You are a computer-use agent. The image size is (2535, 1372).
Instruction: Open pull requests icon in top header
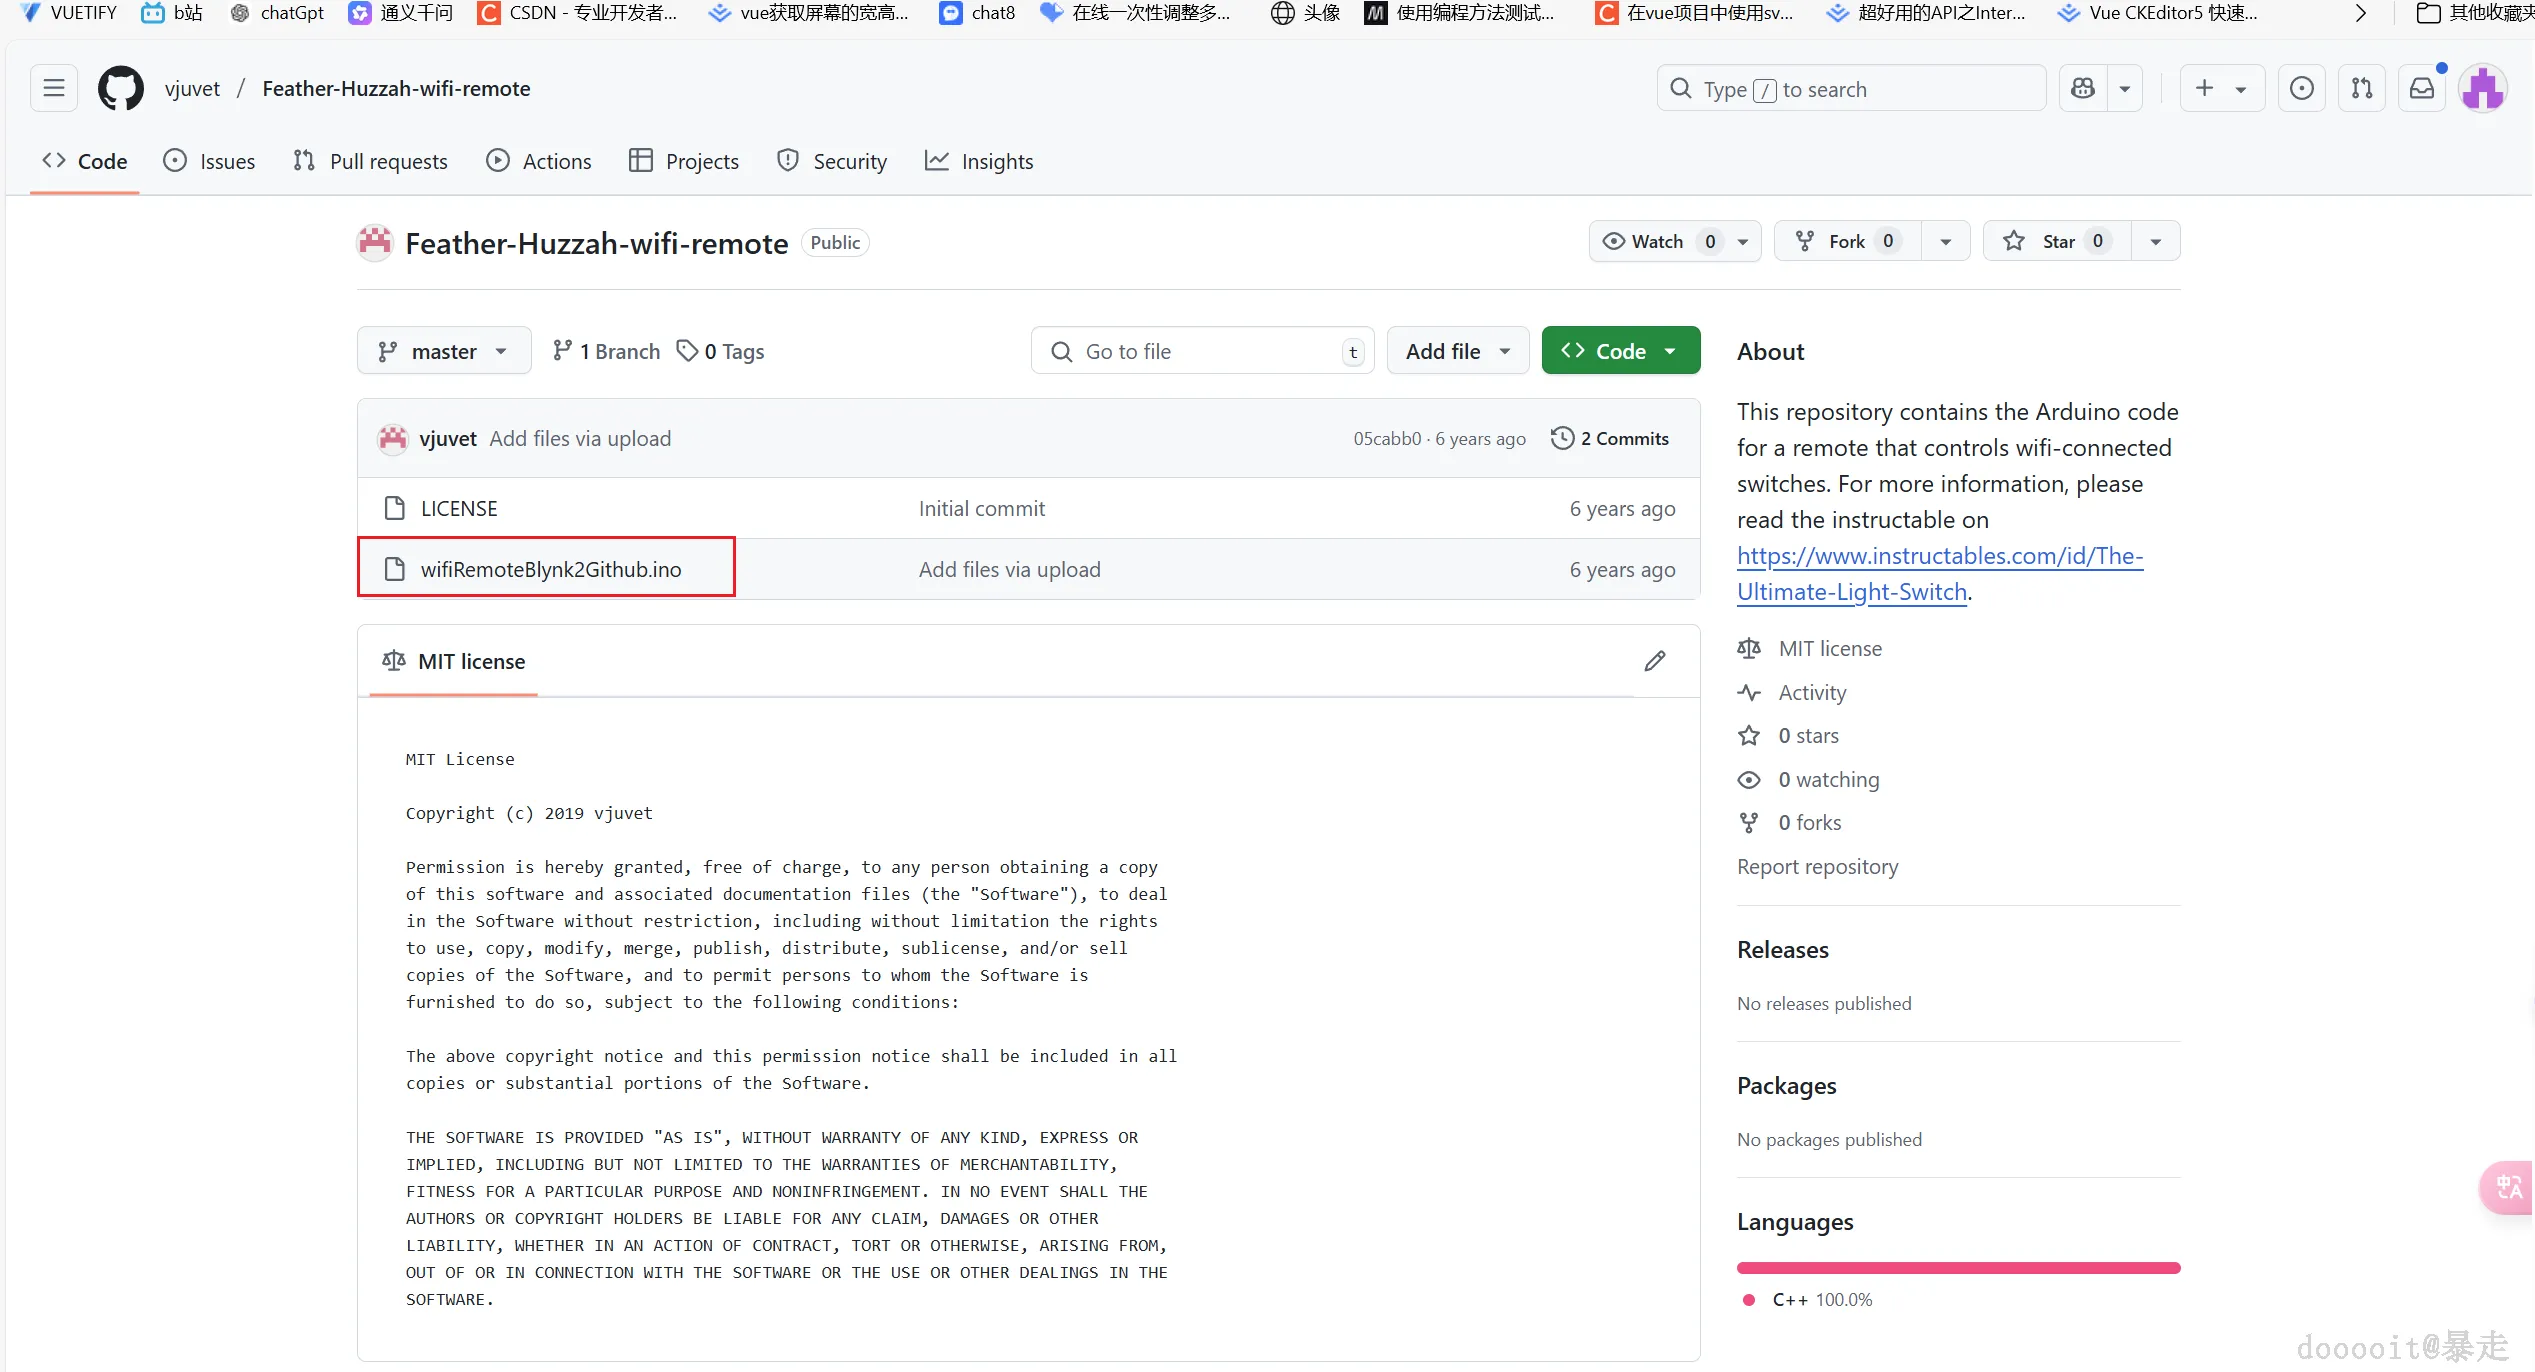click(2362, 88)
